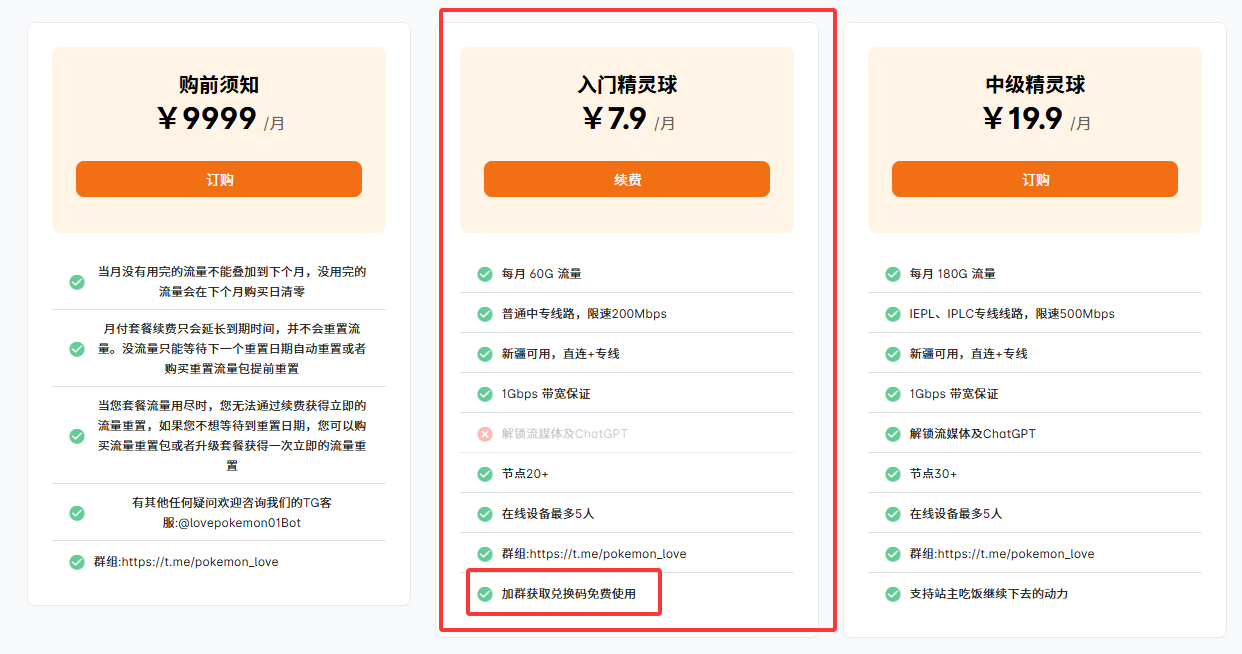
Task: Click the green check beside 每月 60G 流量
Action: click(x=485, y=274)
